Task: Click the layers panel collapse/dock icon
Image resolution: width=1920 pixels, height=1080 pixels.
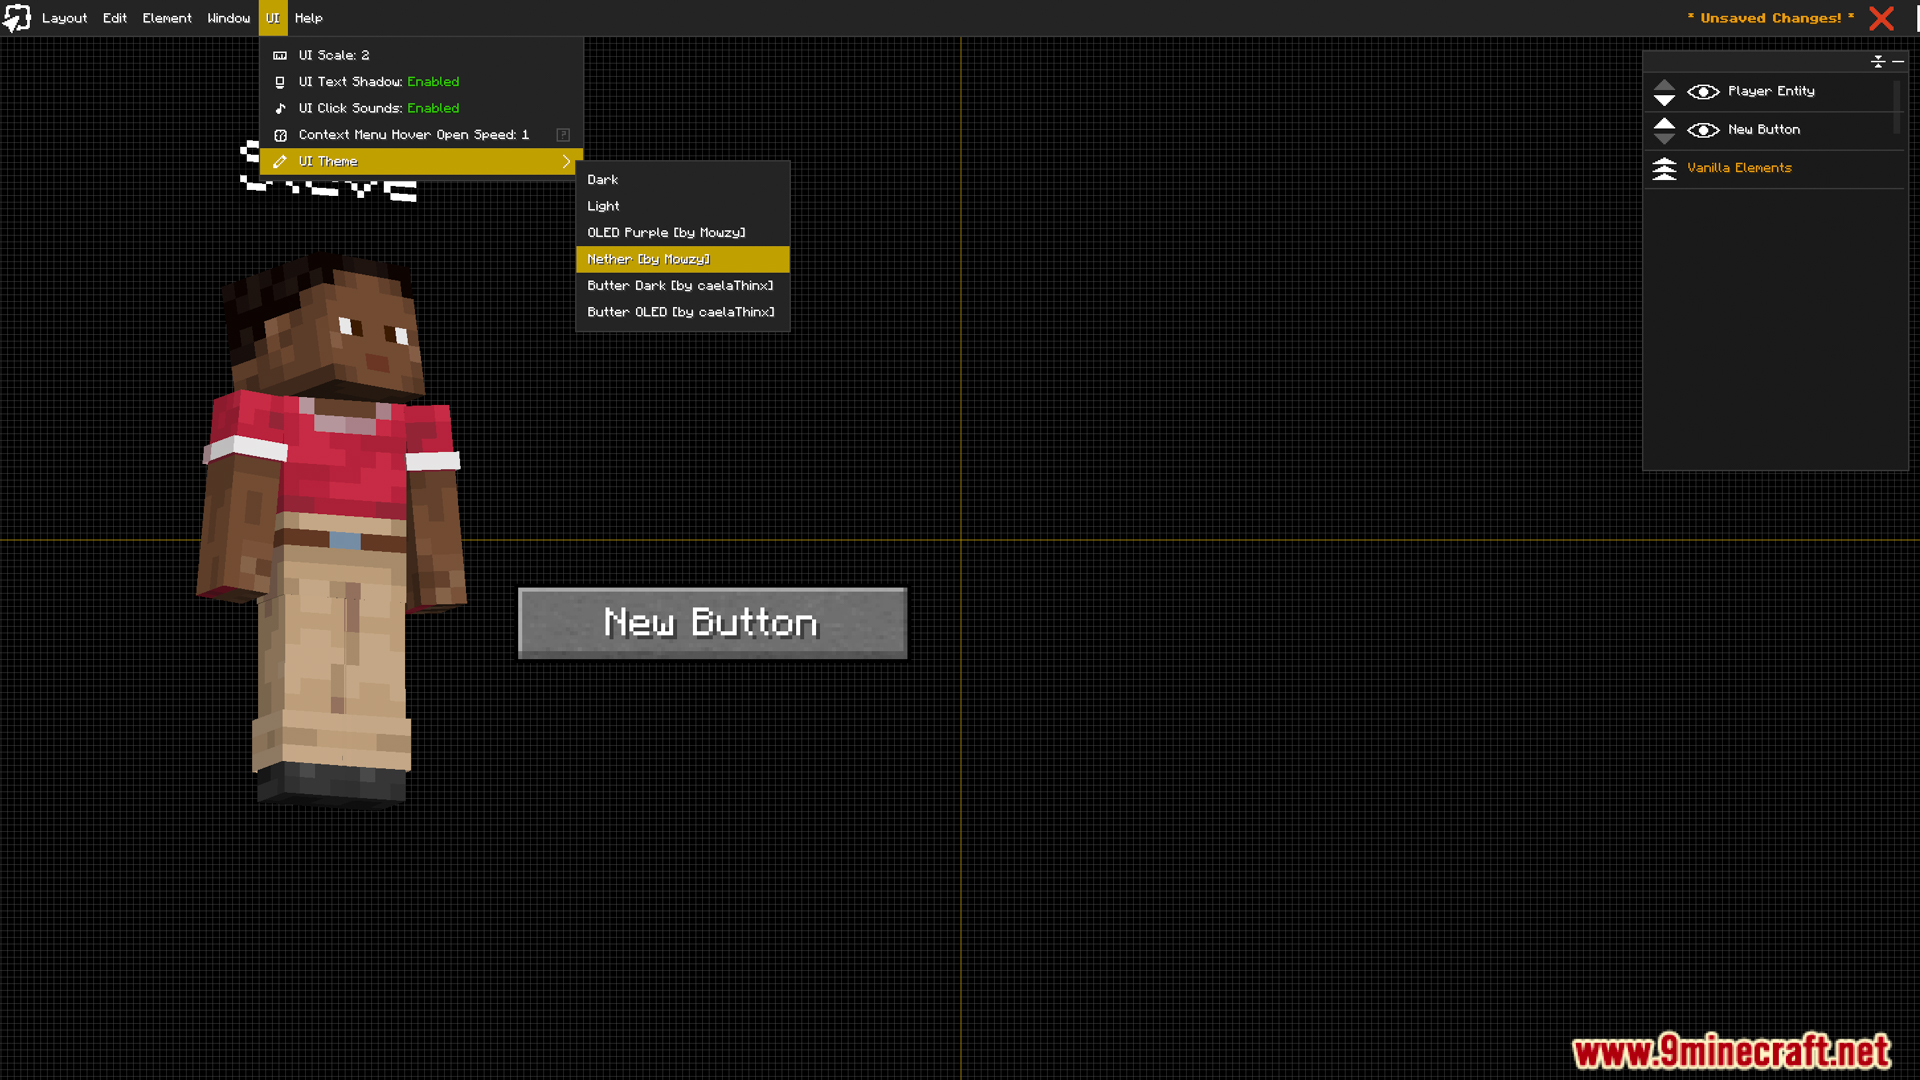Action: pyautogui.click(x=1877, y=62)
